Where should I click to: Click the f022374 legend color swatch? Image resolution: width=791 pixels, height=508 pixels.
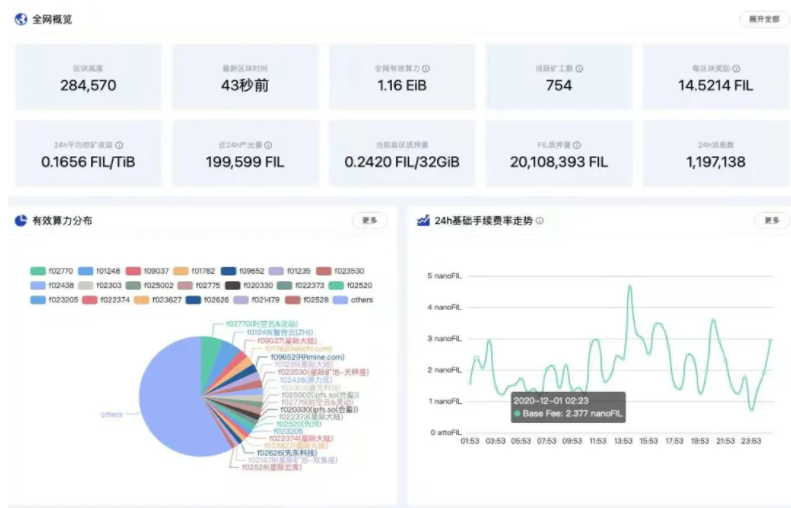click(89, 300)
